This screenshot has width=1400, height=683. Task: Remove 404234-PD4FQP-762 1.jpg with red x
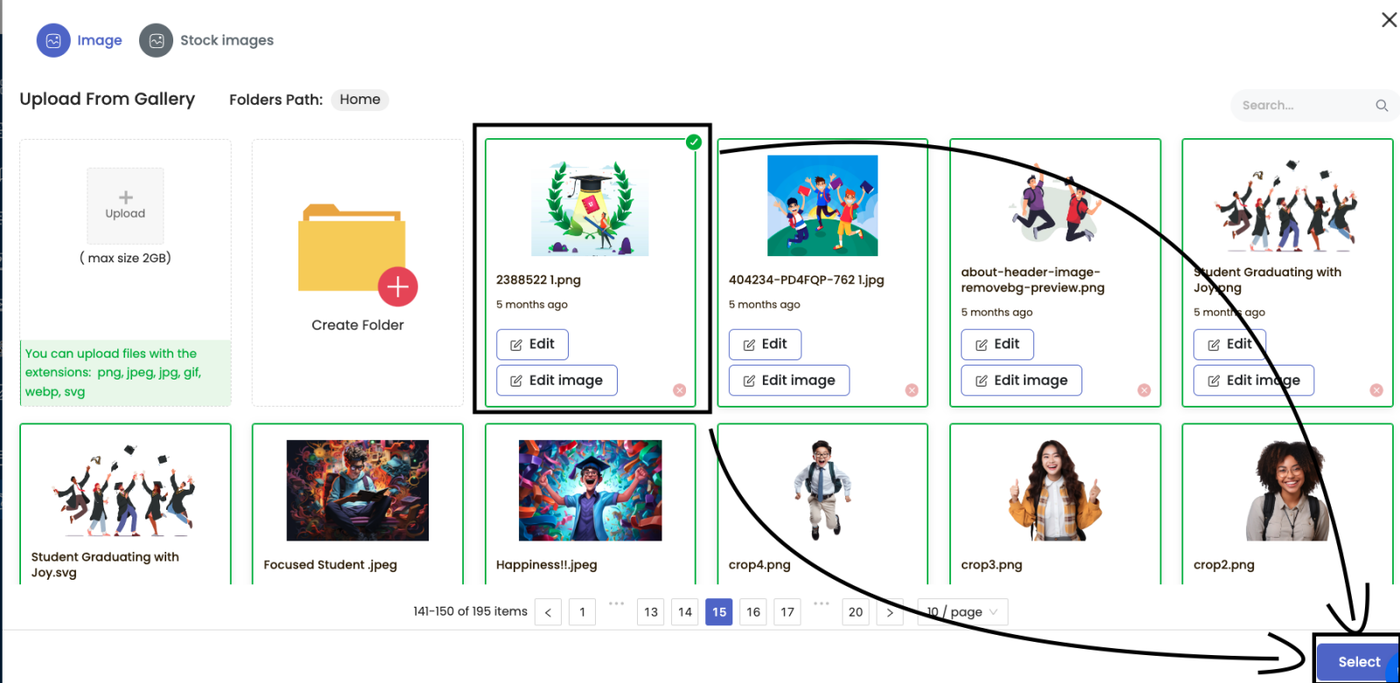coord(912,390)
